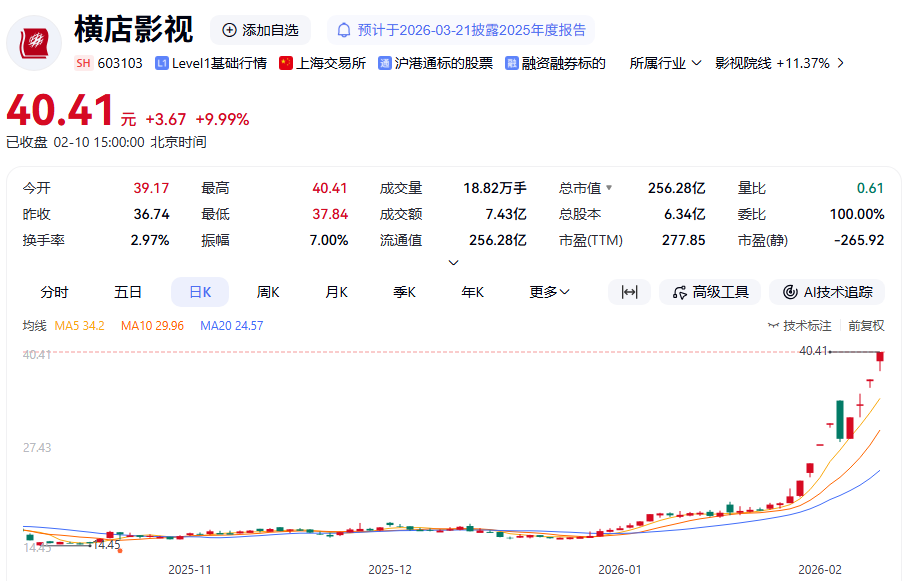The image size is (909, 581).
Task: Click the Level1基础行情 tag icon
Action: click(162, 63)
